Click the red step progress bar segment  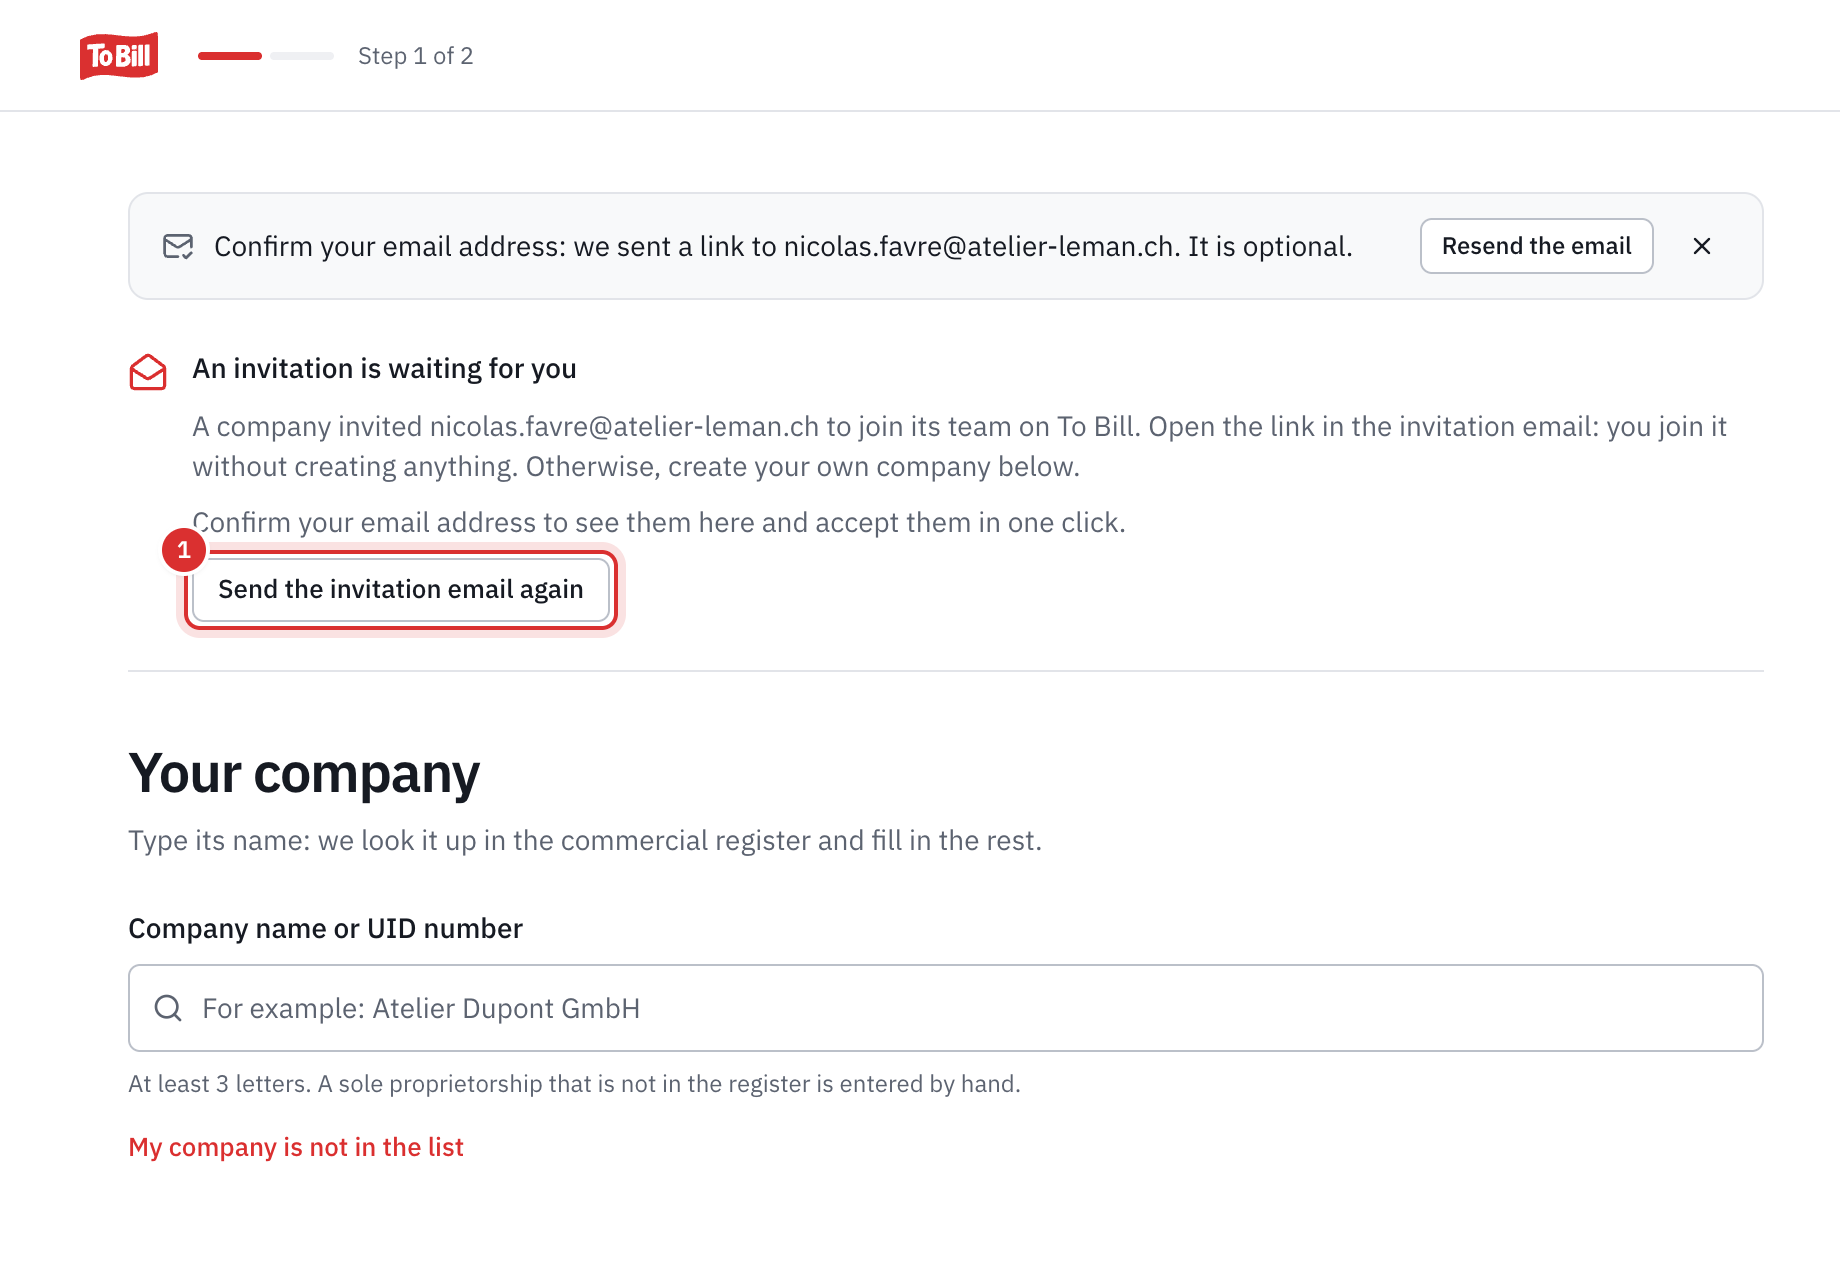tap(230, 56)
